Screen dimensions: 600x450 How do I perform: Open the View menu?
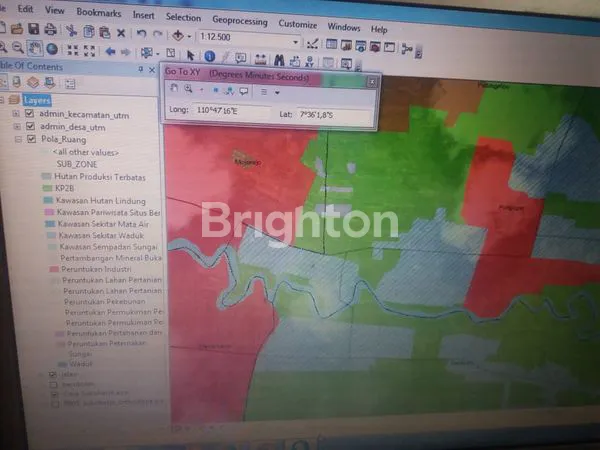pos(55,10)
